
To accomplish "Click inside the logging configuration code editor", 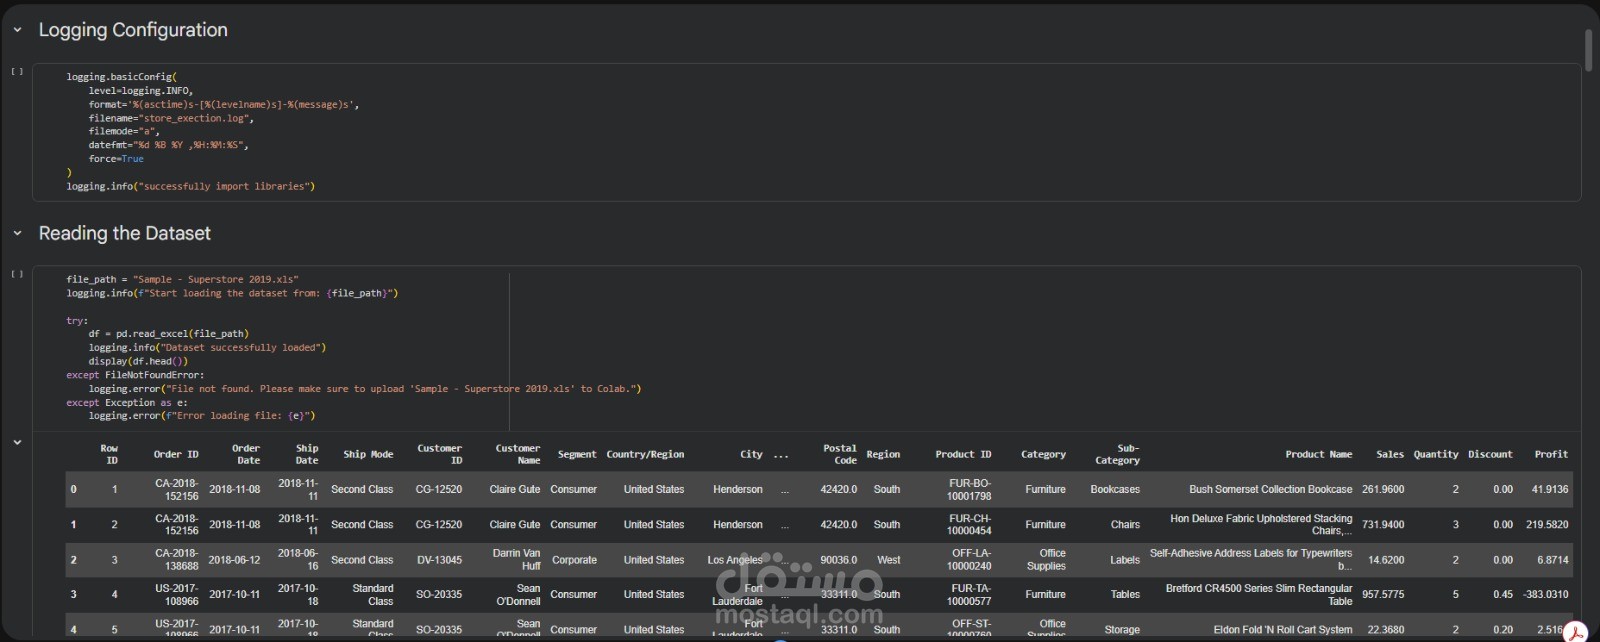I will click(807, 132).
